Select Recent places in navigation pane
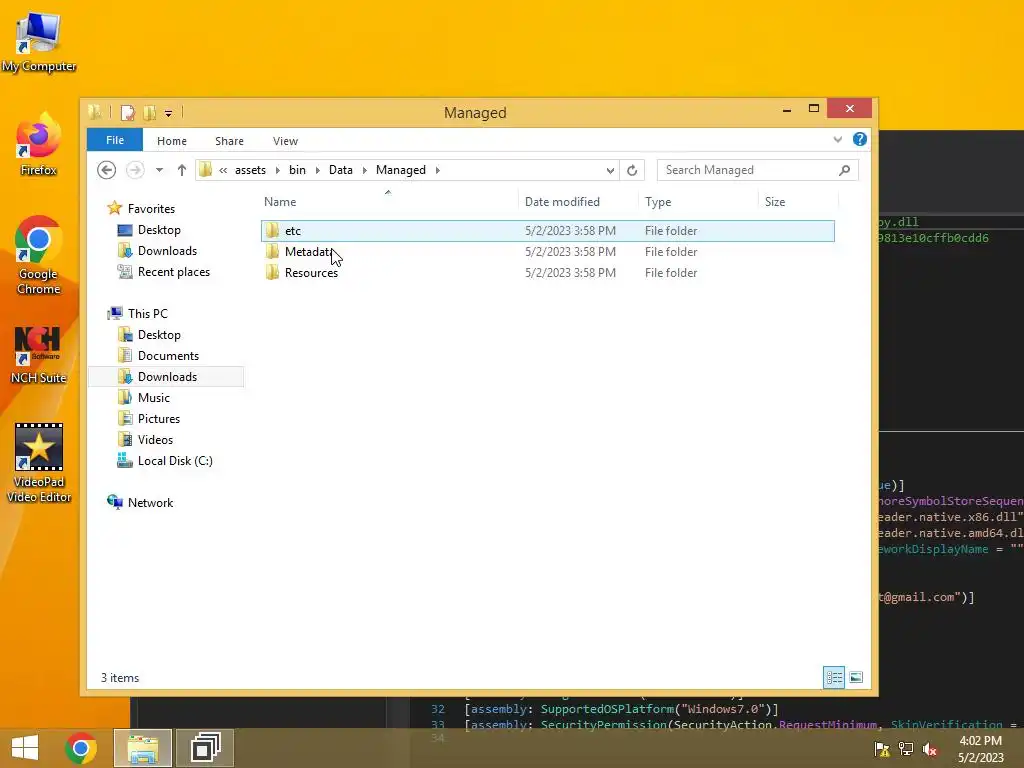The width and height of the screenshot is (1024, 768). point(174,272)
